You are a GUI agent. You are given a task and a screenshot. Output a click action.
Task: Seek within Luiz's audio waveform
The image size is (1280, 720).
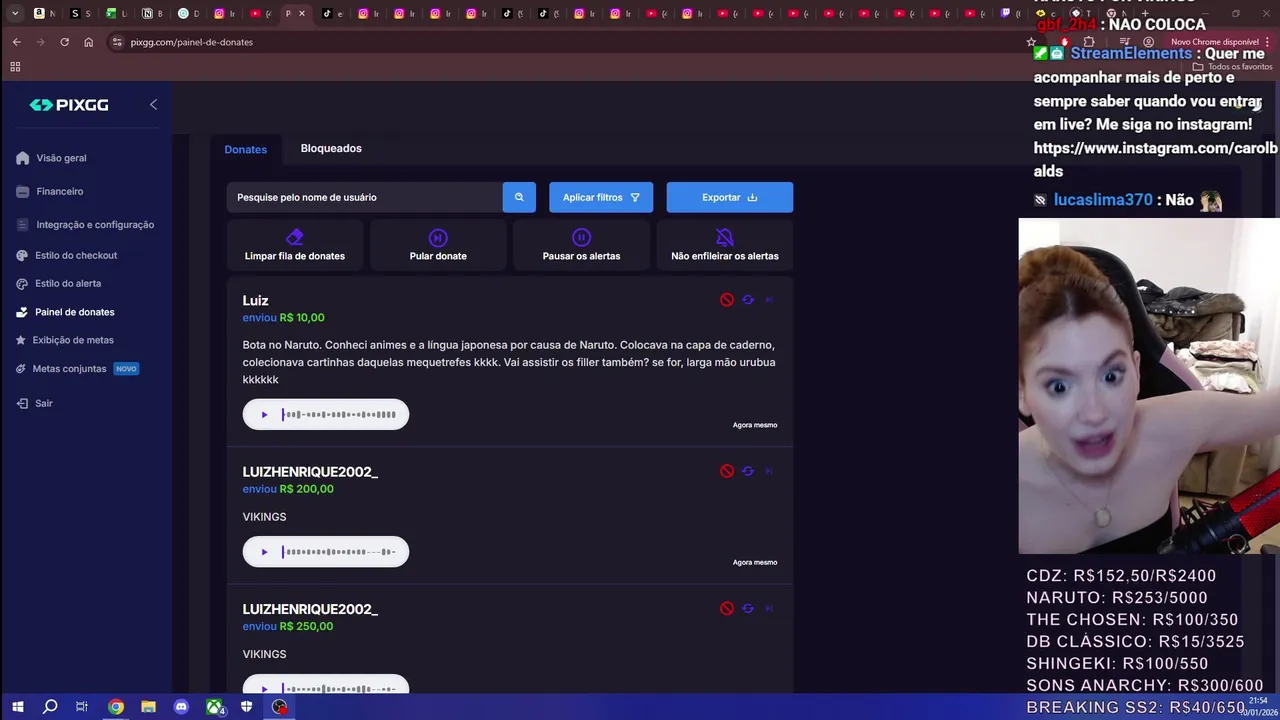339,415
